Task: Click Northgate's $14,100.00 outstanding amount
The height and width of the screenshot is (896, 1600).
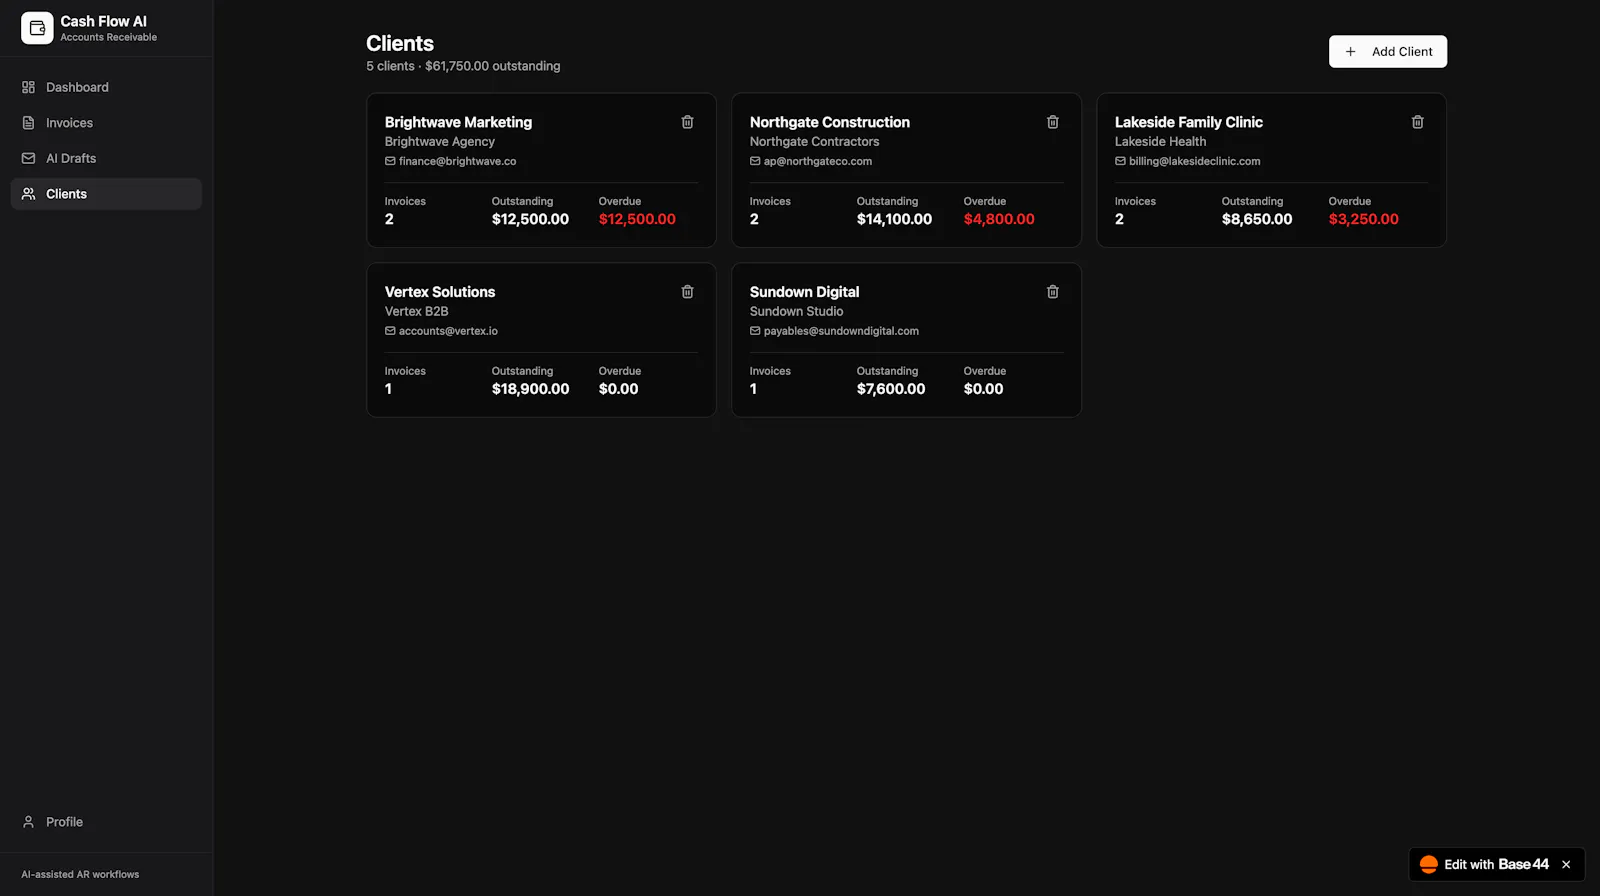Action: point(894,219)
